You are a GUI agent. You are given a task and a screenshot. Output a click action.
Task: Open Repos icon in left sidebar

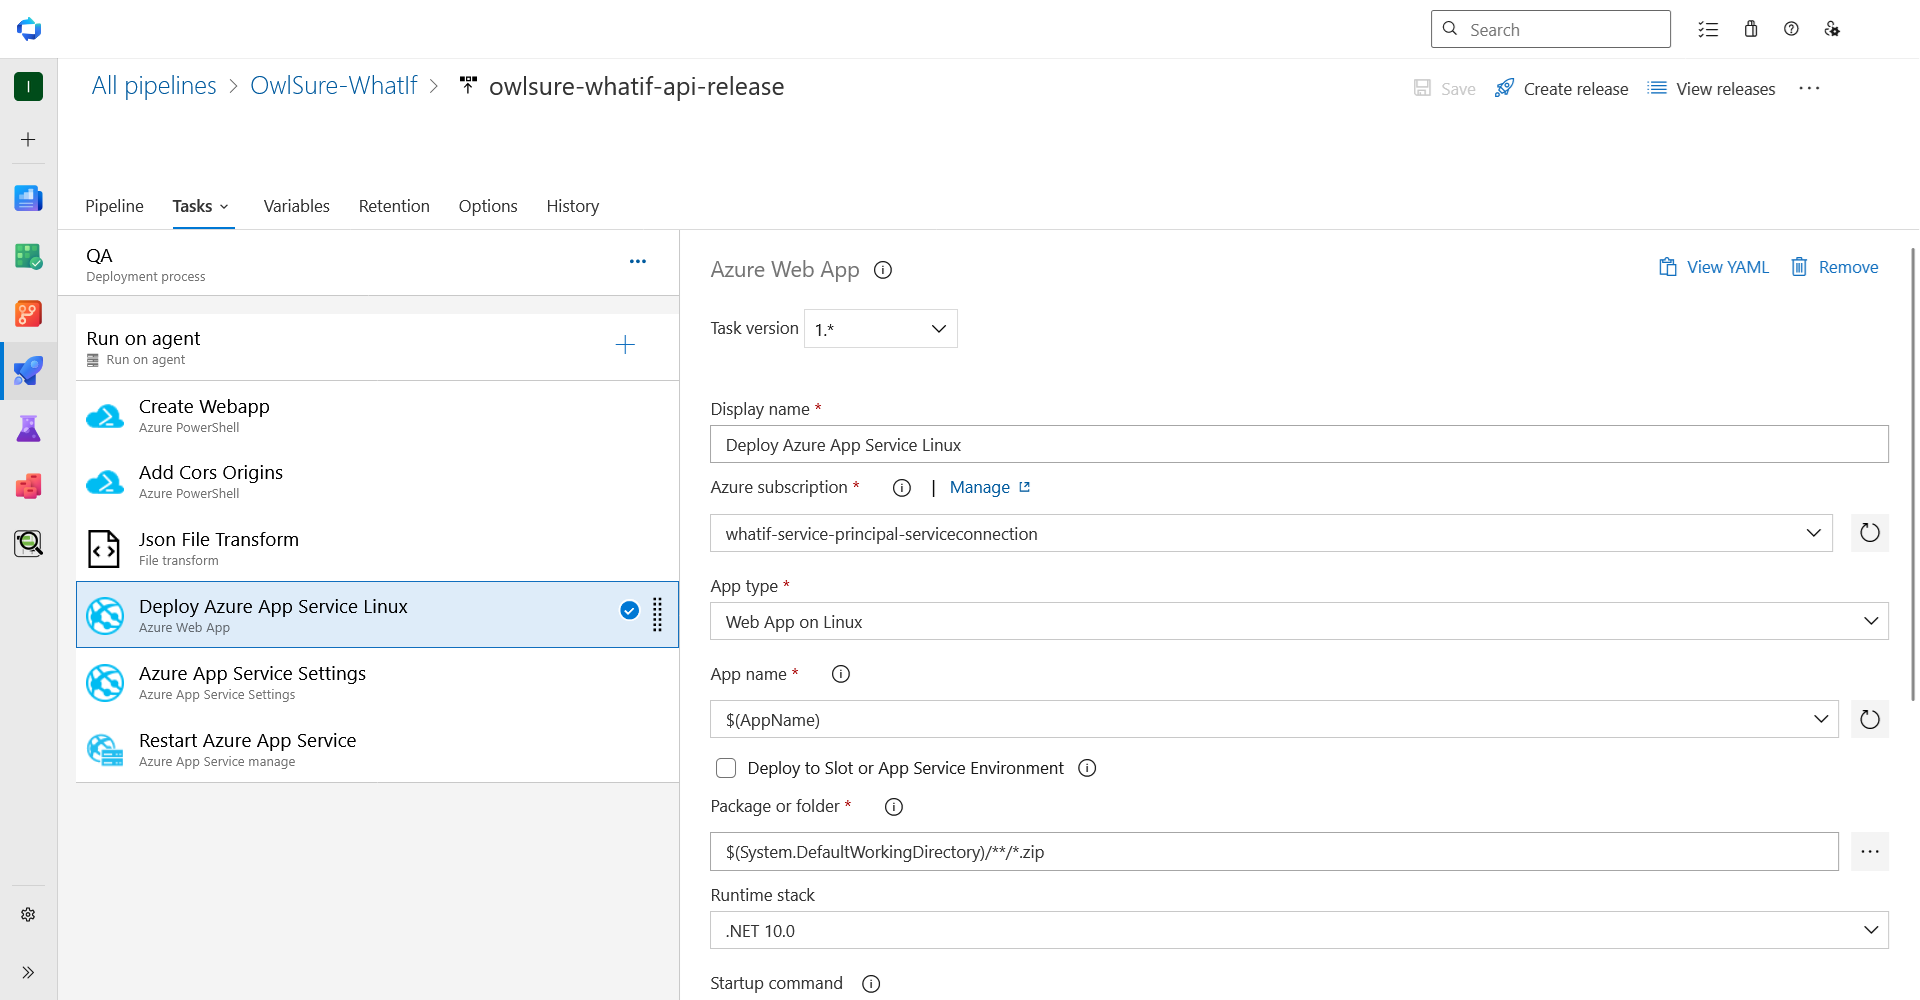[28, 314]
